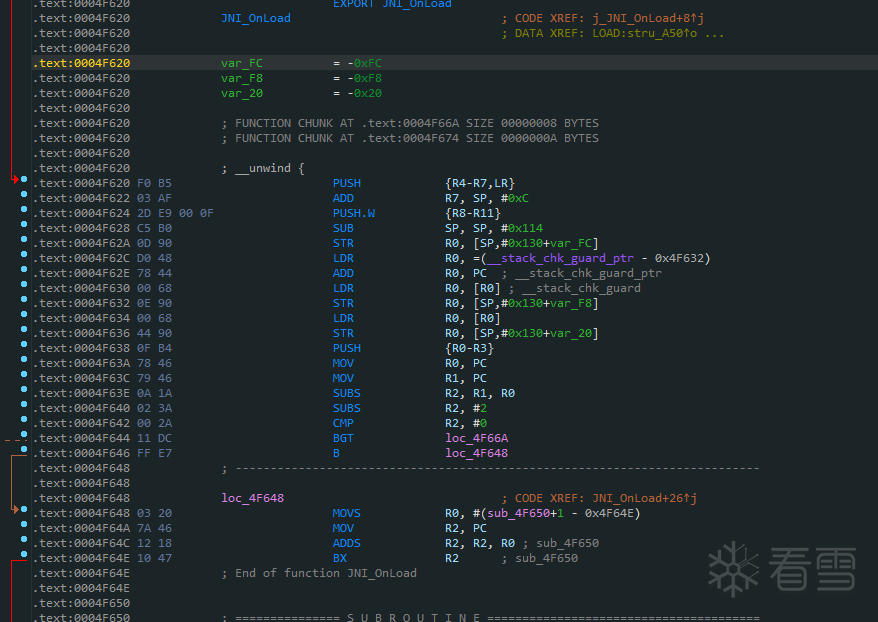Click the ADDS R2, R2, R0 instruction
This screenshot has height=622, width=878.
pyautogui.click(x=424, y=544)
